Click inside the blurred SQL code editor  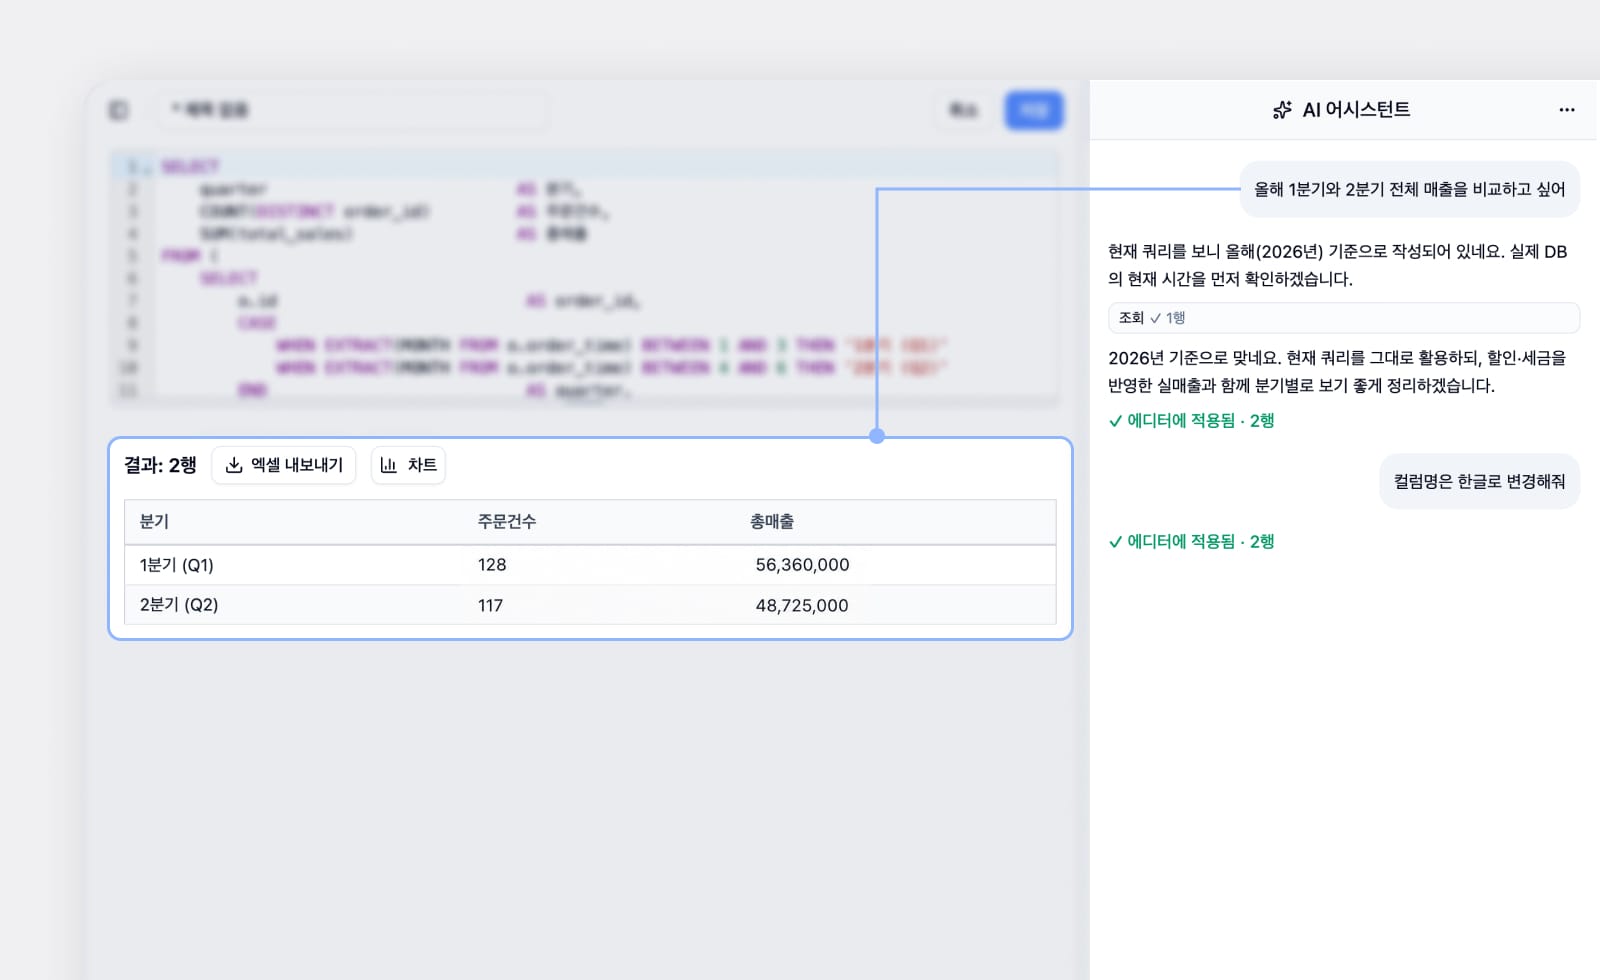pyautogui.click(x=584, y=278)
